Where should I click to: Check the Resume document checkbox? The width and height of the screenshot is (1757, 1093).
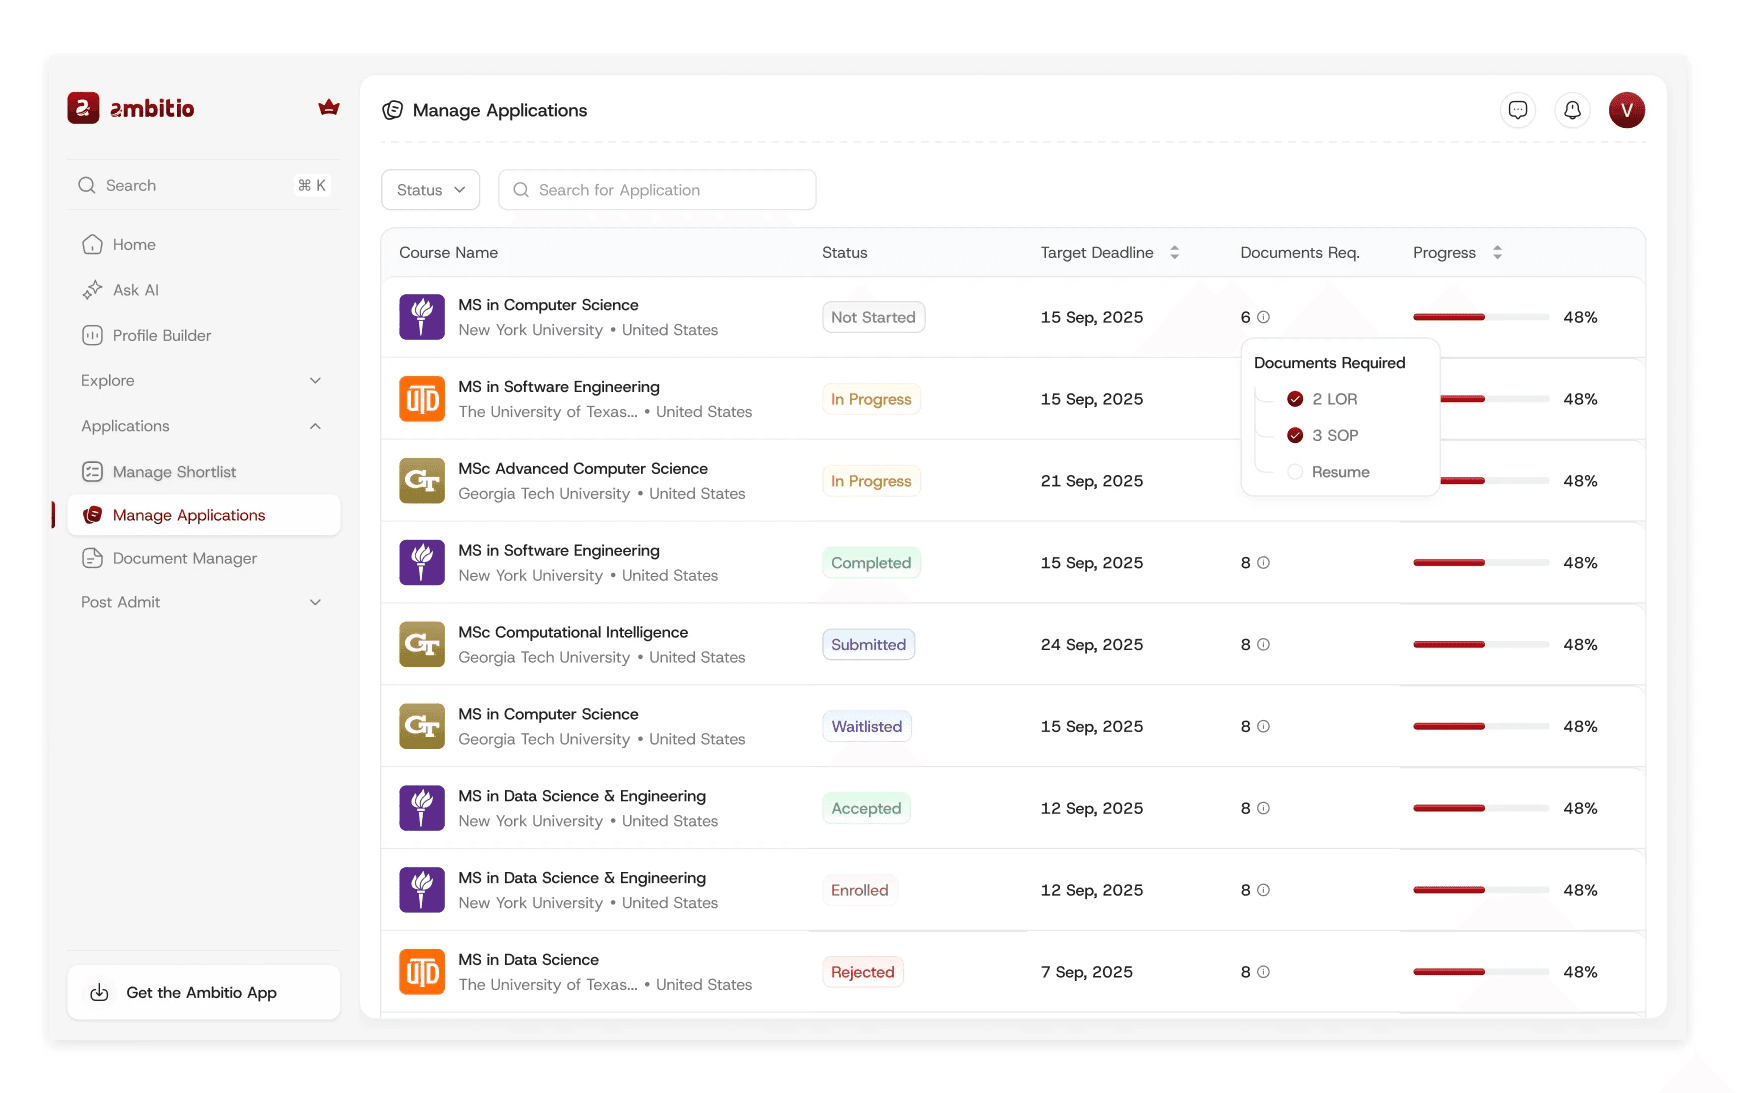[1295, 472]
